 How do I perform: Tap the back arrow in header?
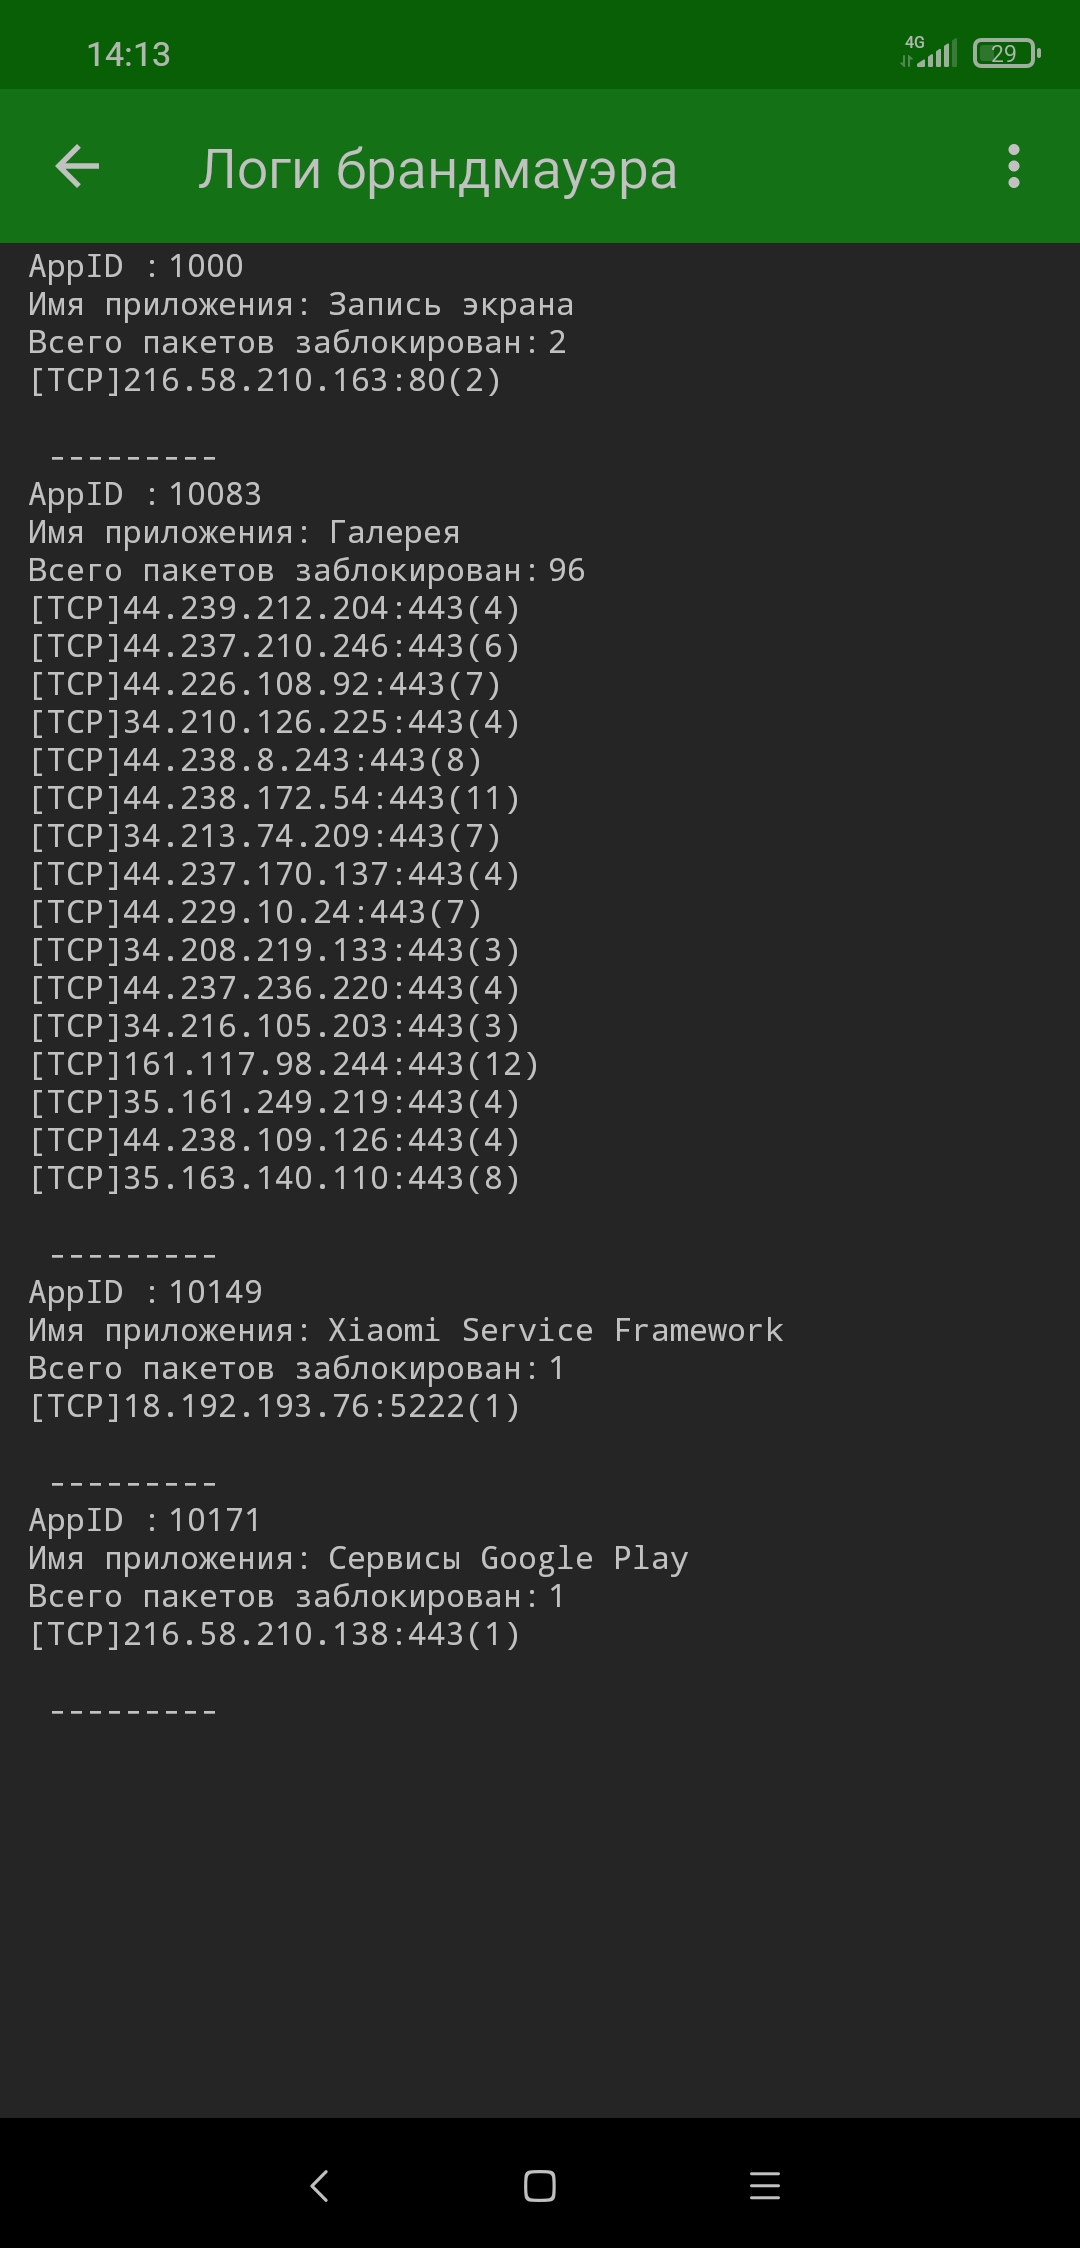(77, 166)
